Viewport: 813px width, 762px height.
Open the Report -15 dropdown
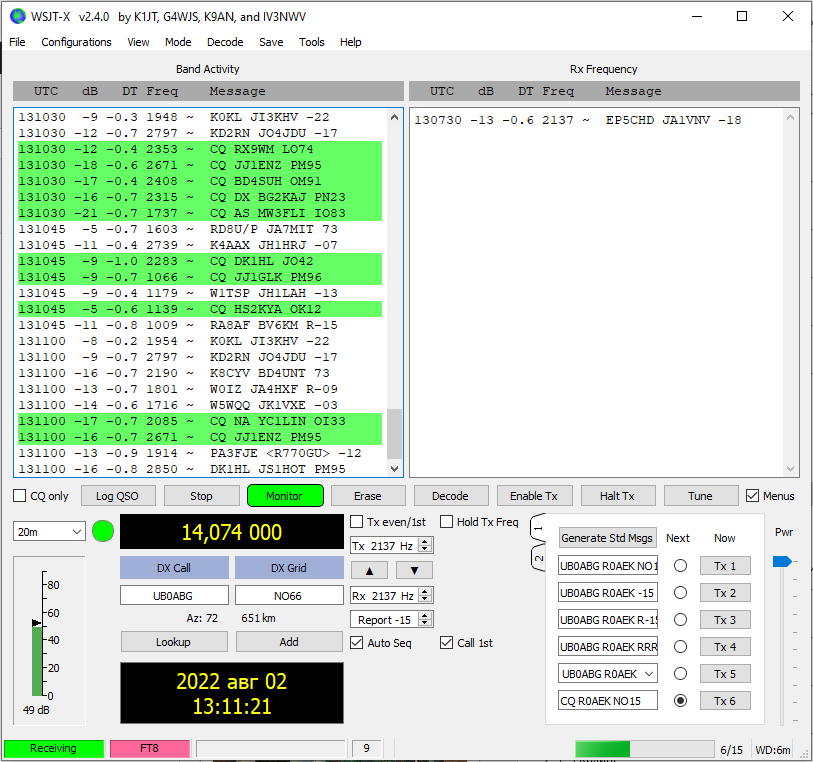tap(426, 618)
